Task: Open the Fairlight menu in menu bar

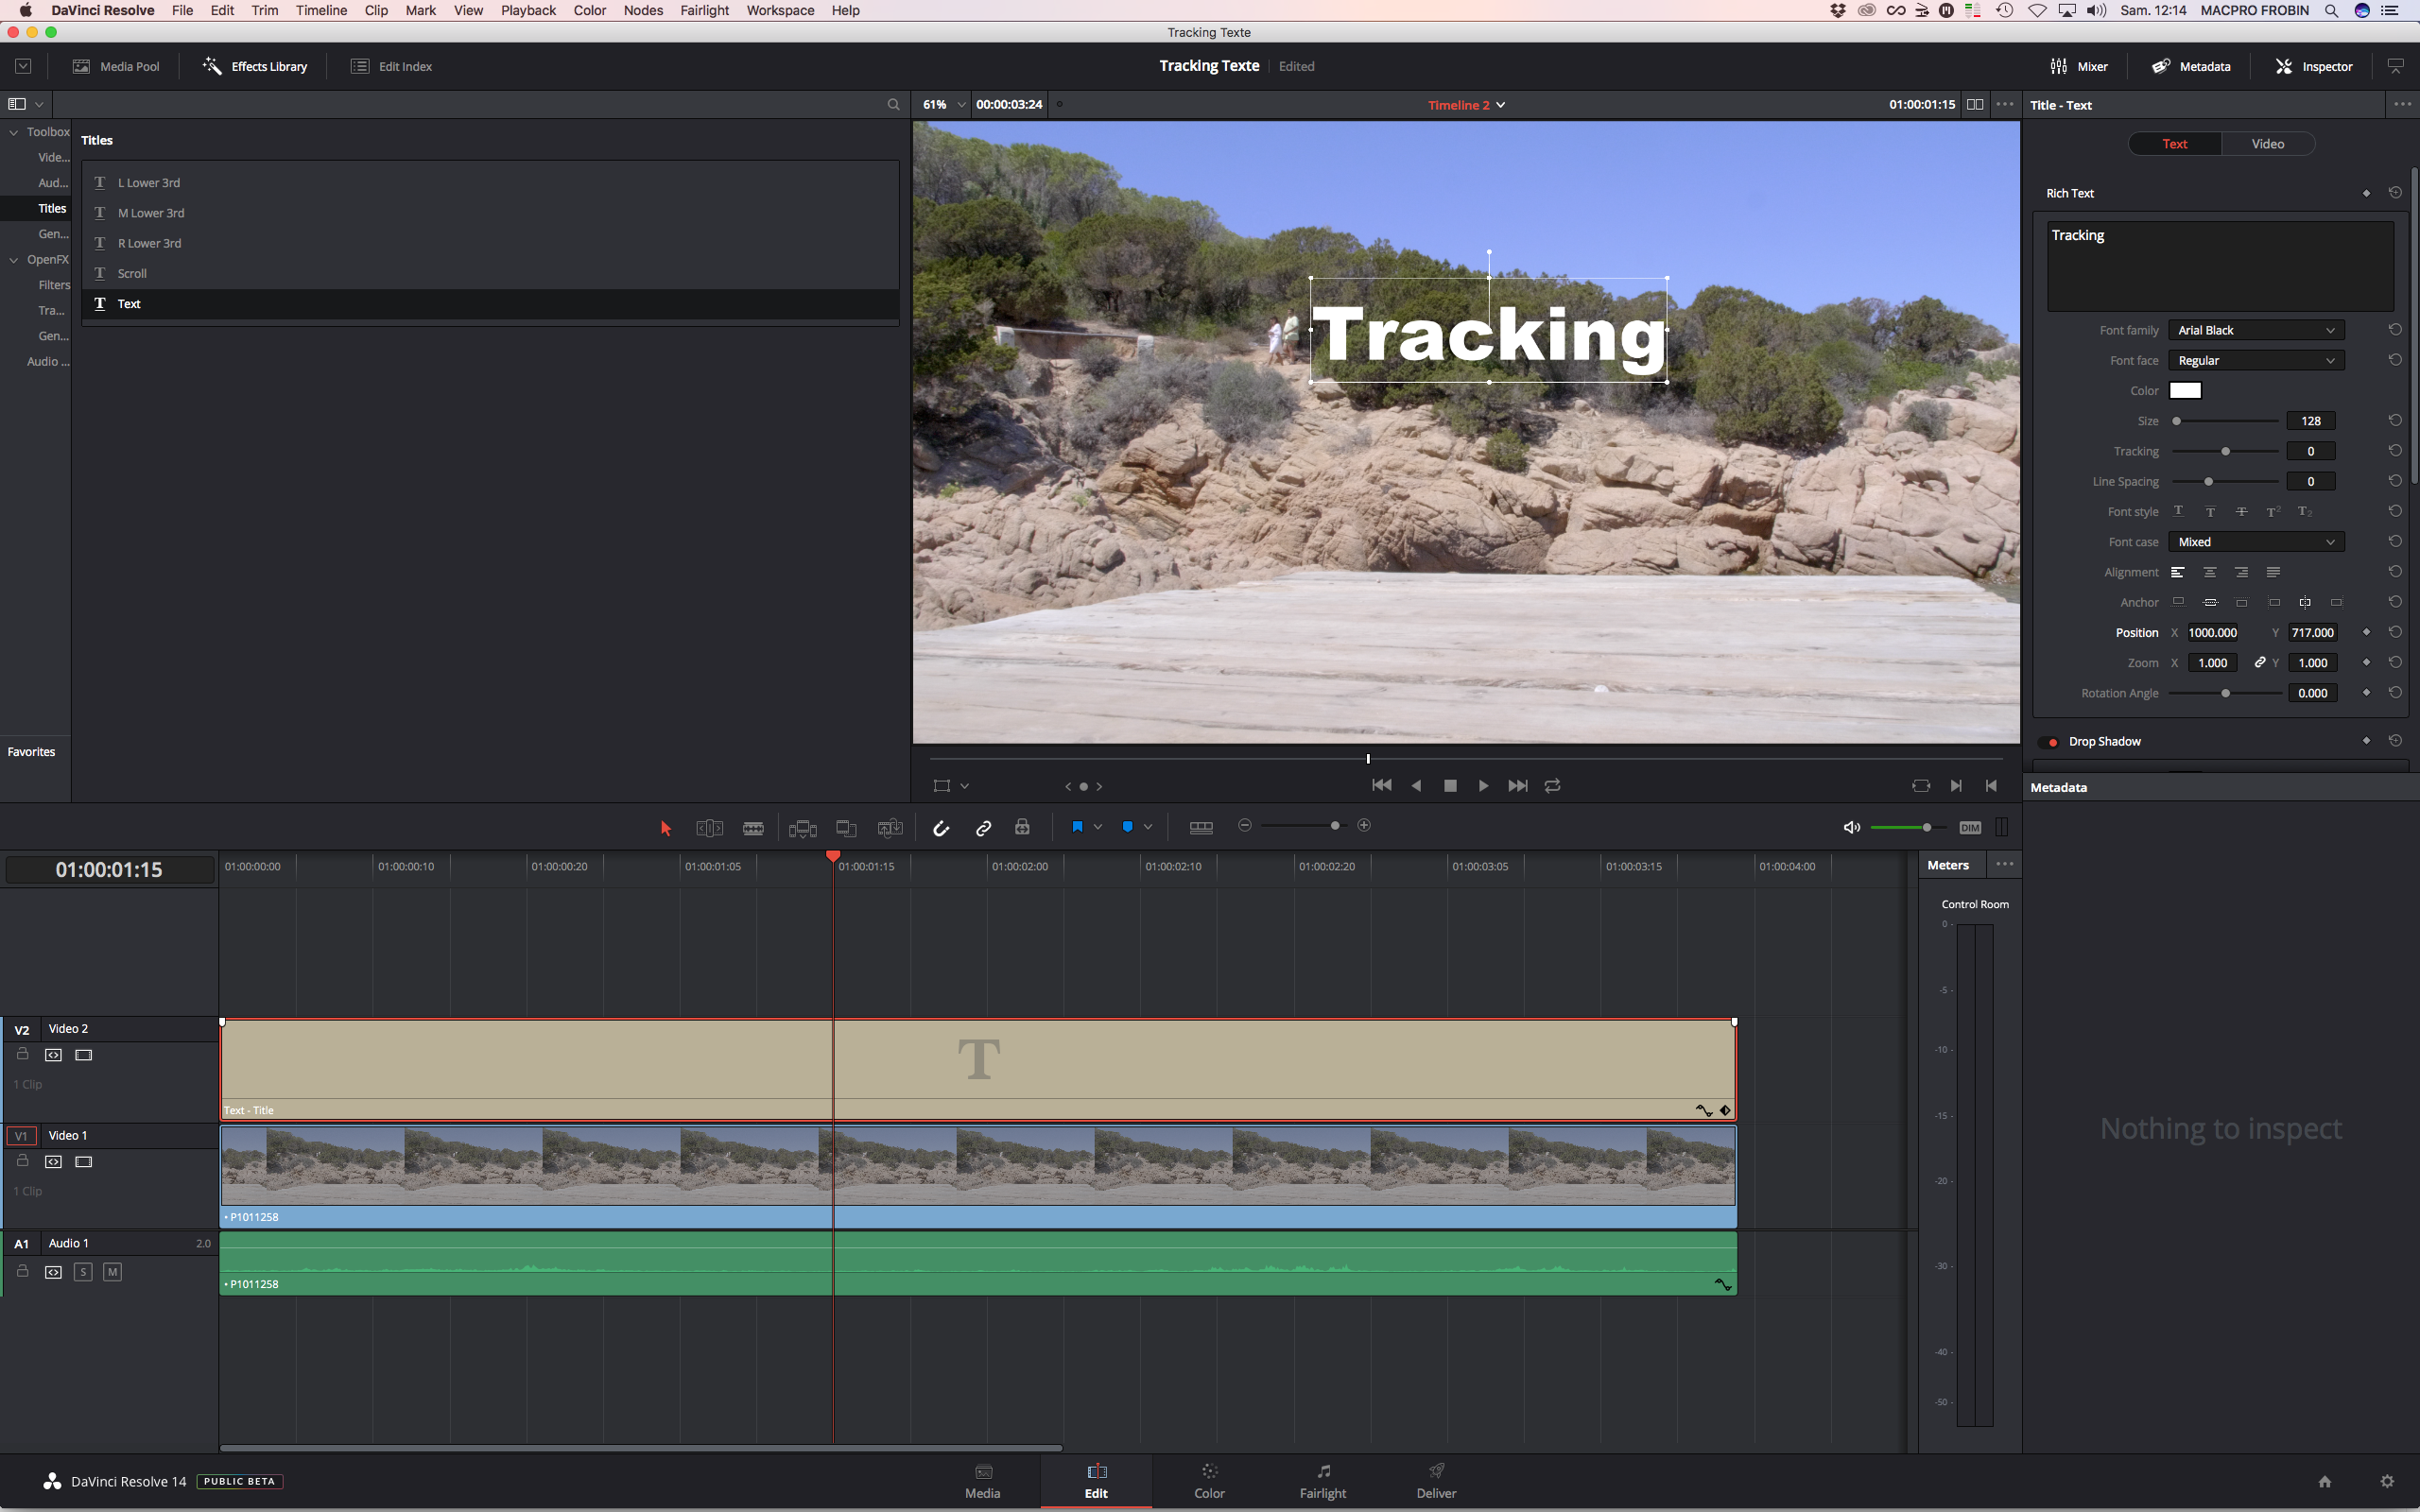Action: [704, 10]
